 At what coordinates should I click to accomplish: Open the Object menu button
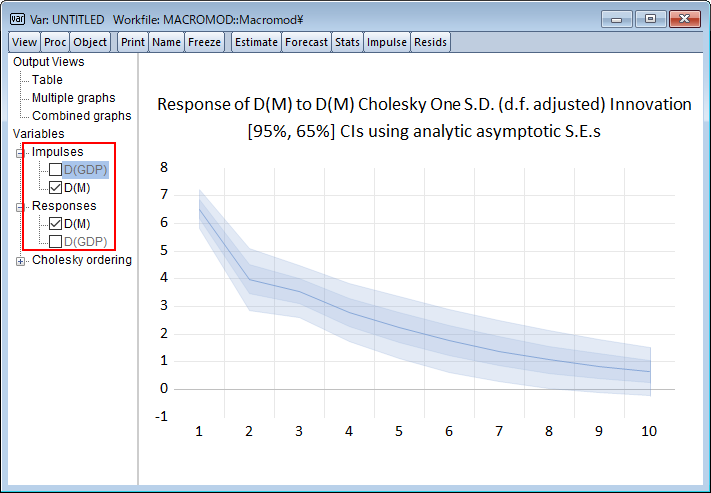pos(90,42)
